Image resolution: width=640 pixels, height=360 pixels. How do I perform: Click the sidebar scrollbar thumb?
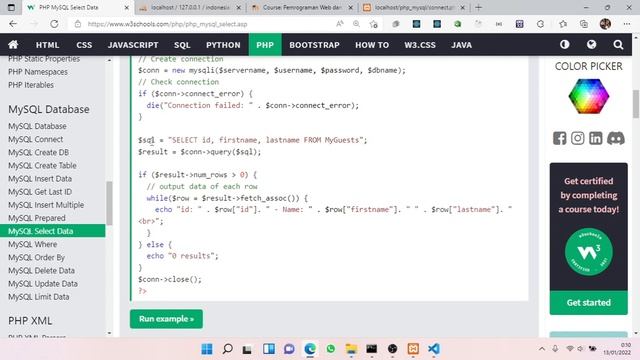(x=109, y=203)
